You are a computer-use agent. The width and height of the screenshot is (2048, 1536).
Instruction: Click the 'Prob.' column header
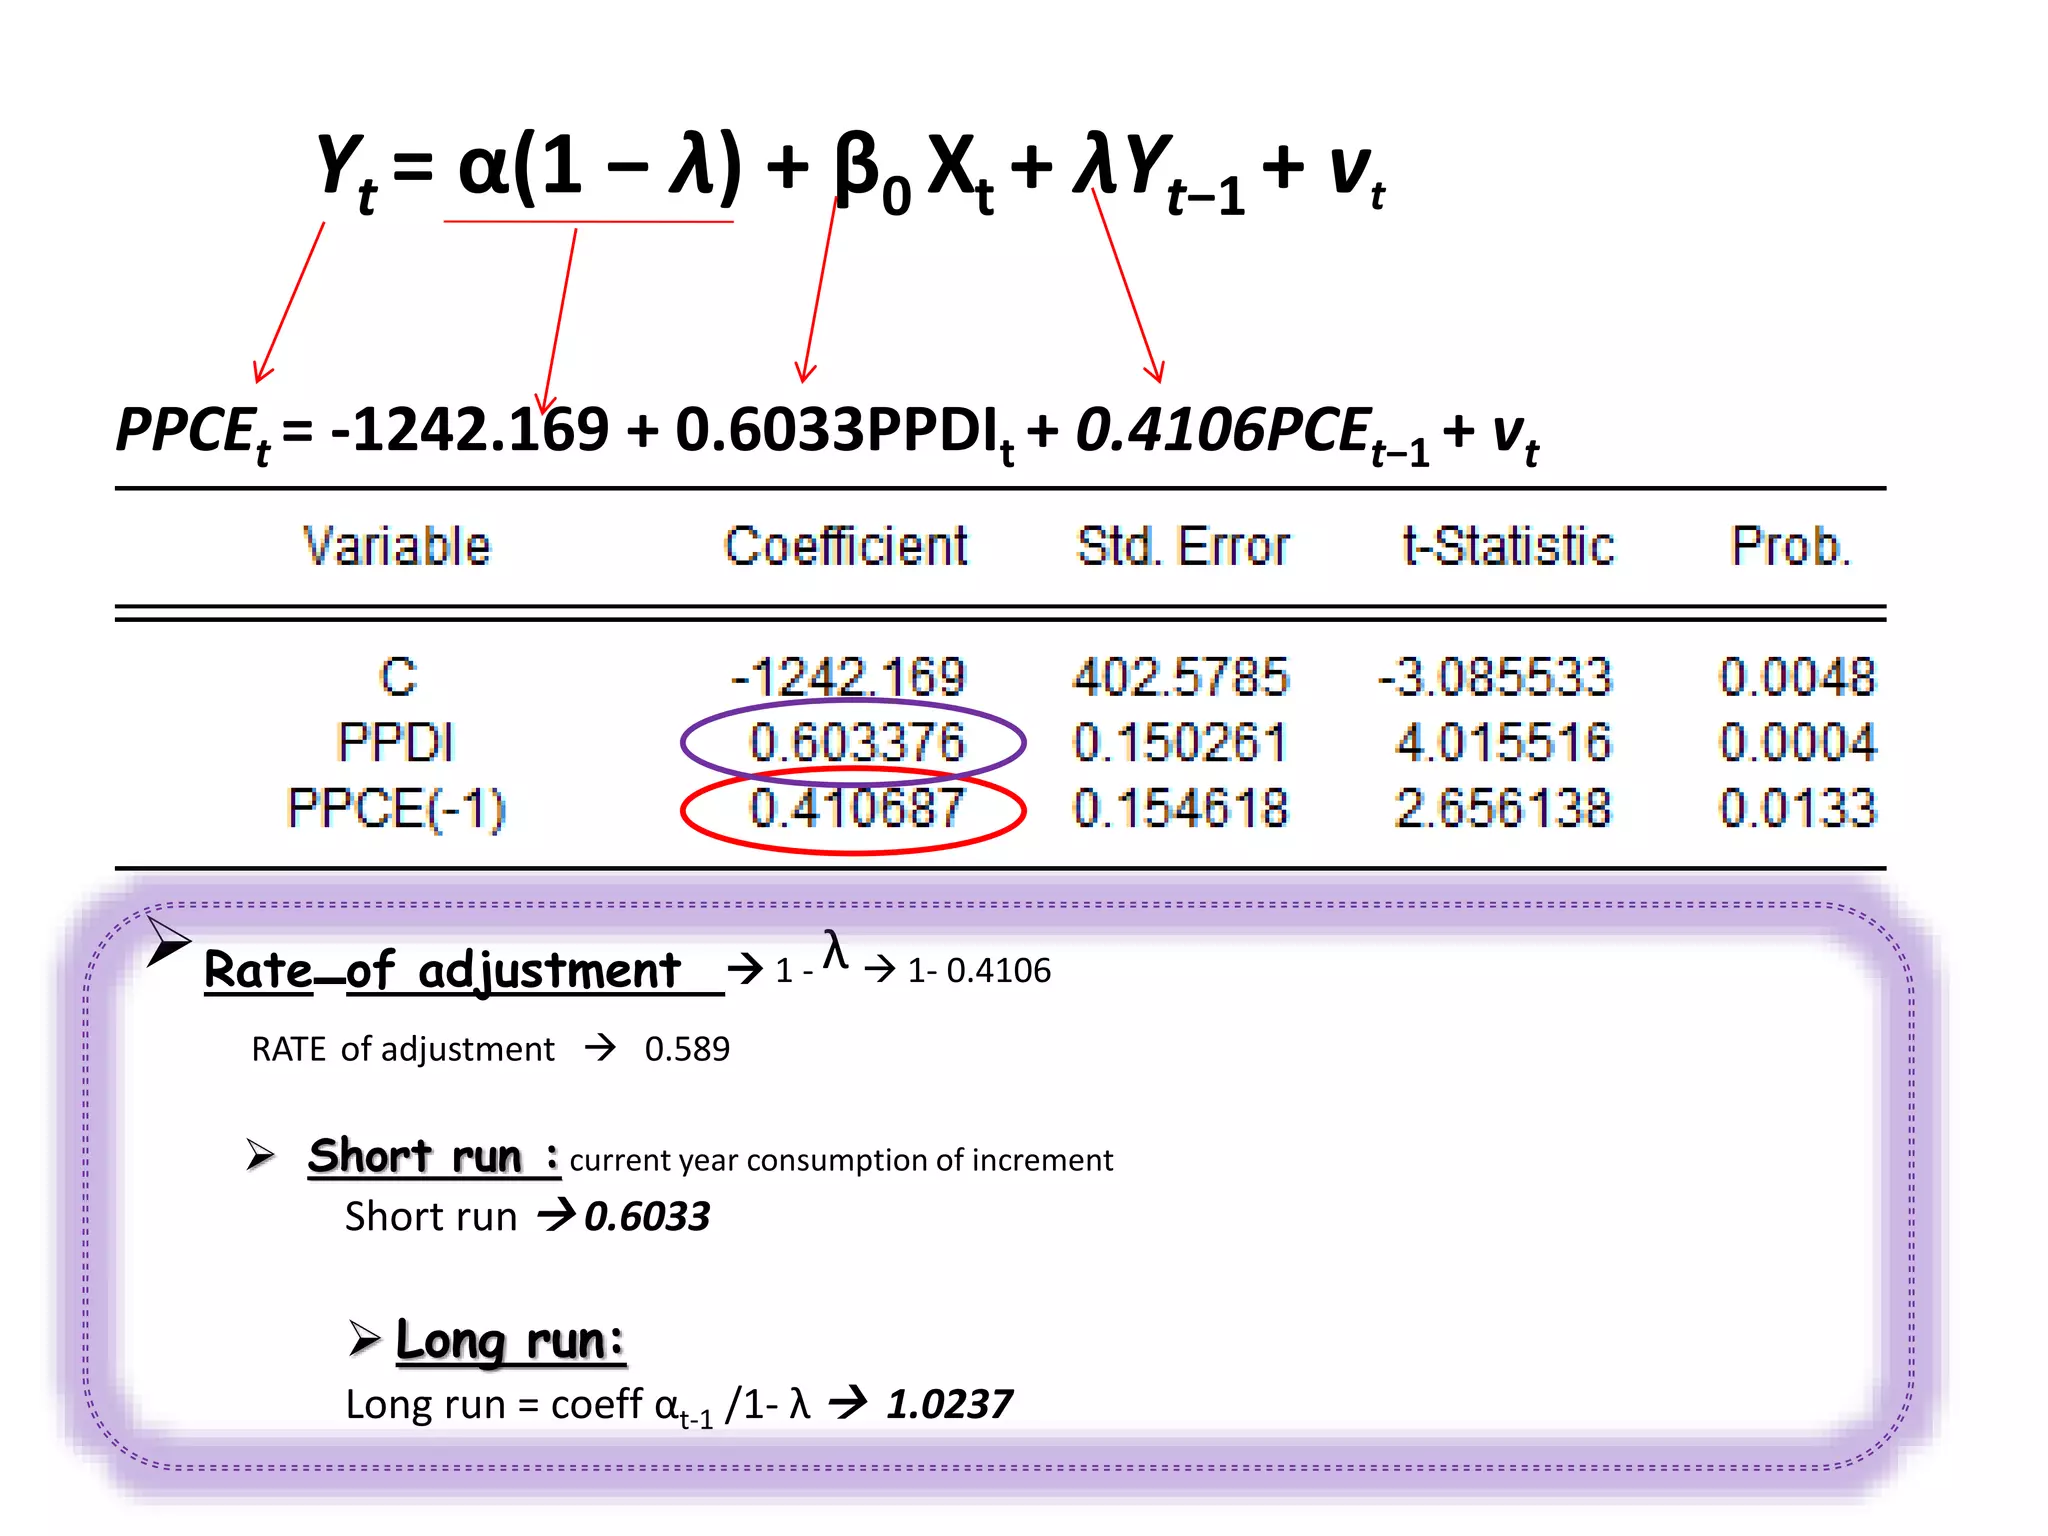coord(1791,547)
